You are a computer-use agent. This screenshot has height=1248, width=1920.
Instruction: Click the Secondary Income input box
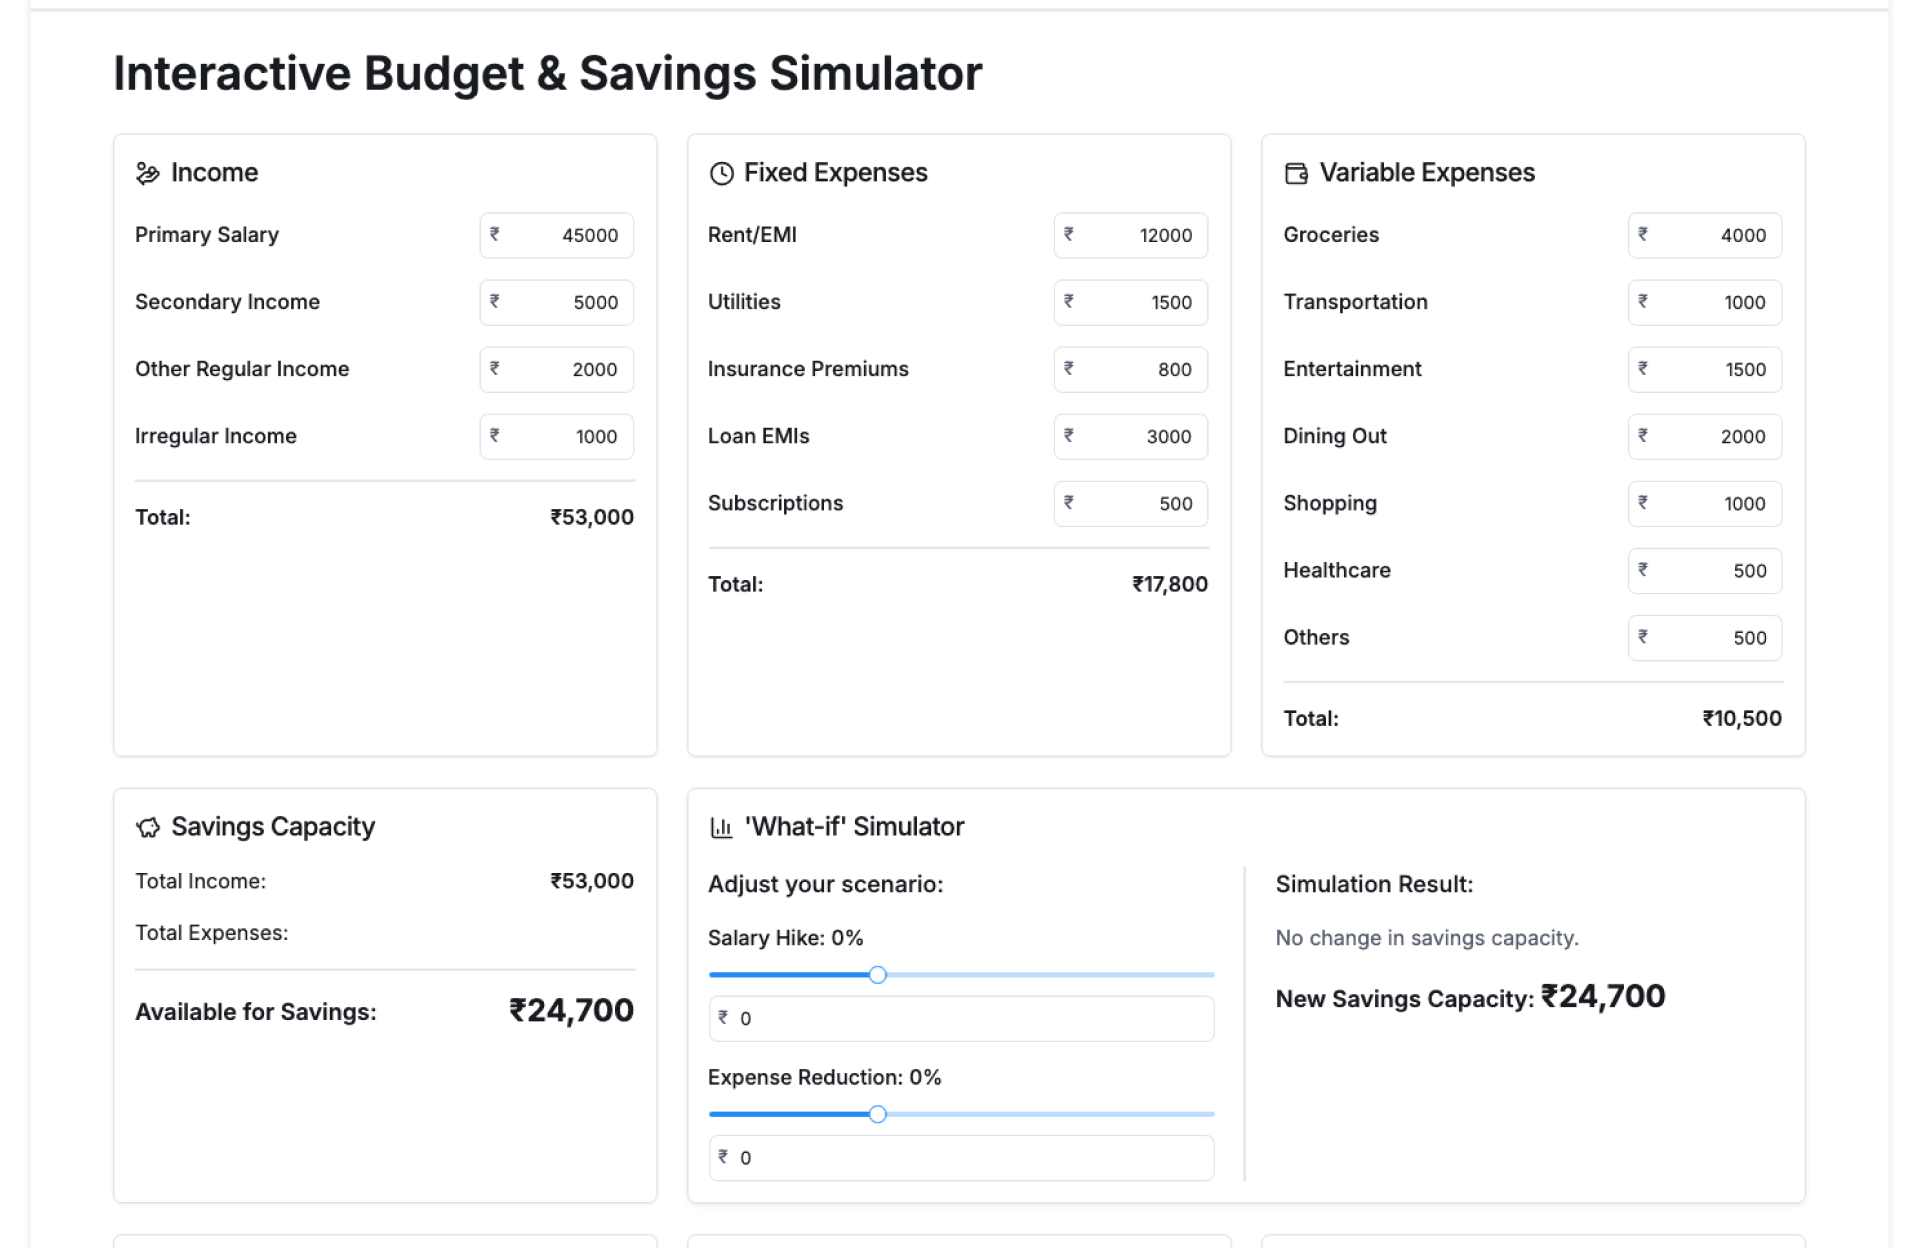point(568,302)
